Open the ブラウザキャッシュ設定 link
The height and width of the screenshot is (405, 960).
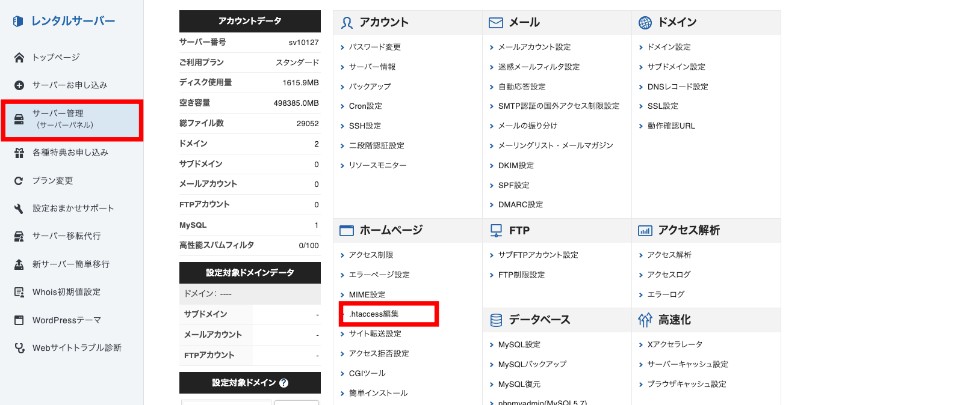click(686, 384)
